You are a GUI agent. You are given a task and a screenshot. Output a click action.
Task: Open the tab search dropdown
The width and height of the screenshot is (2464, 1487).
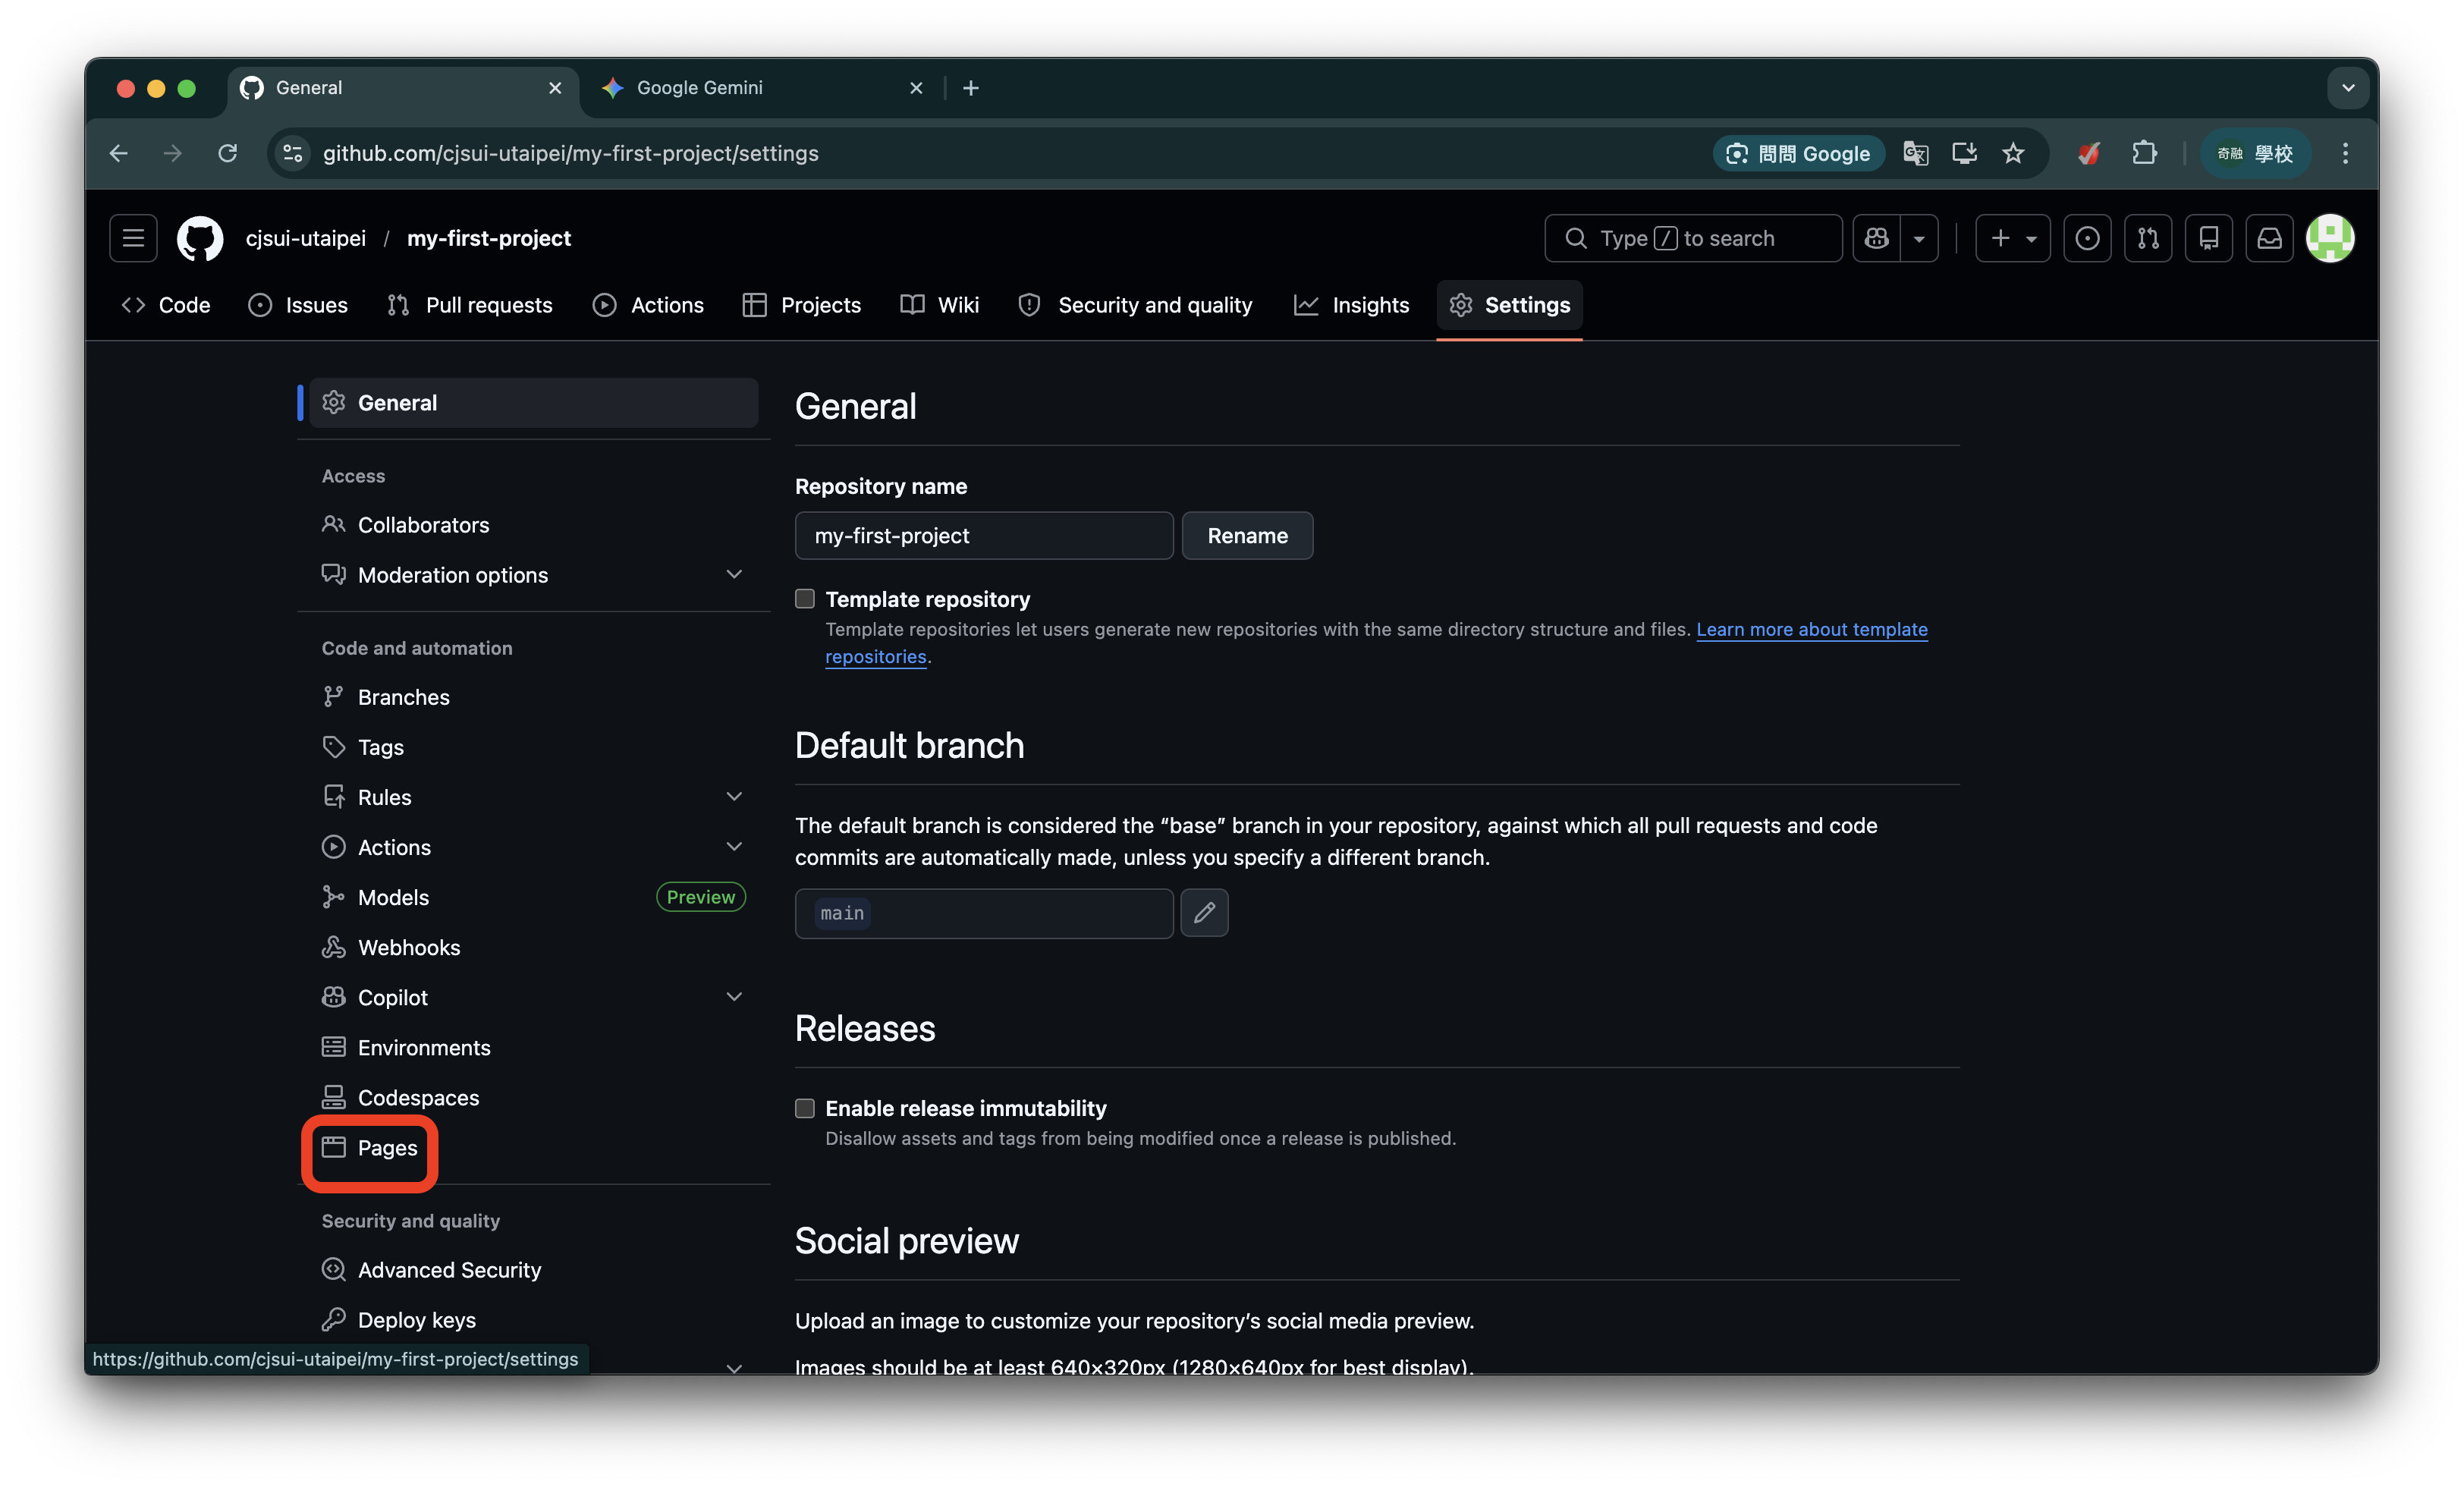tap(2348, 88)
